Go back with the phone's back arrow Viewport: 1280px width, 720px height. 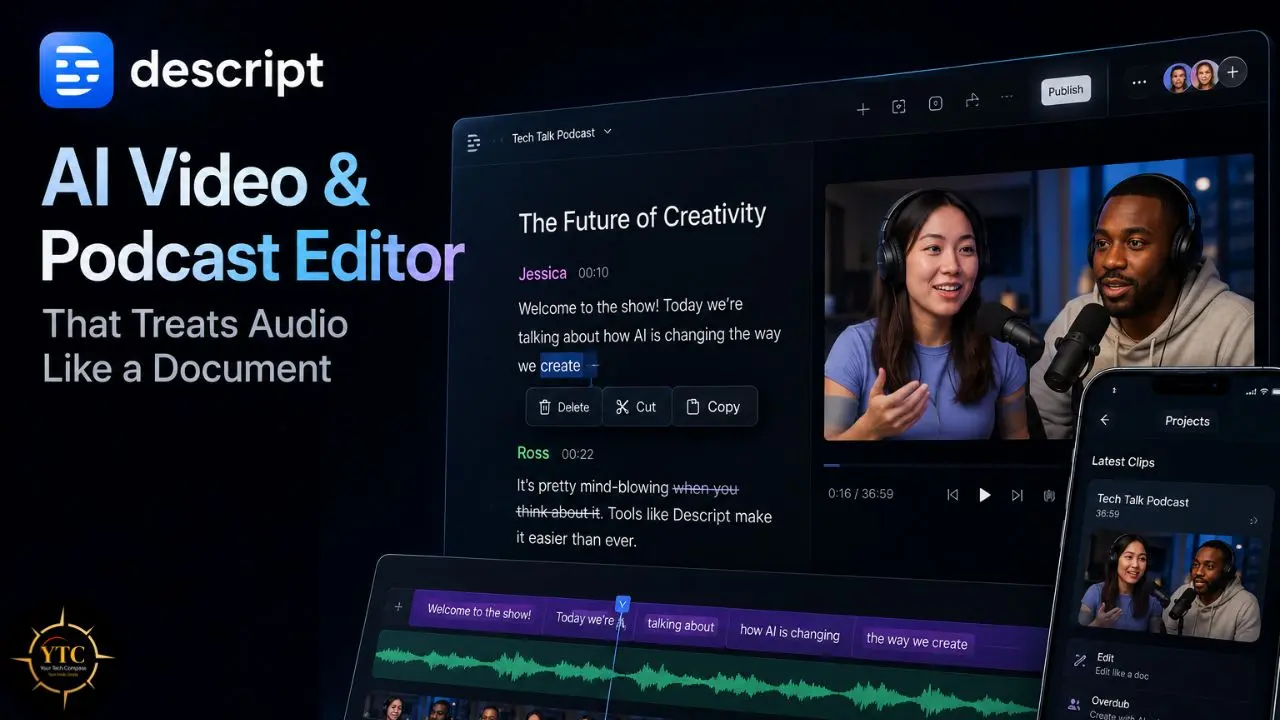[x=1104, y=420]
